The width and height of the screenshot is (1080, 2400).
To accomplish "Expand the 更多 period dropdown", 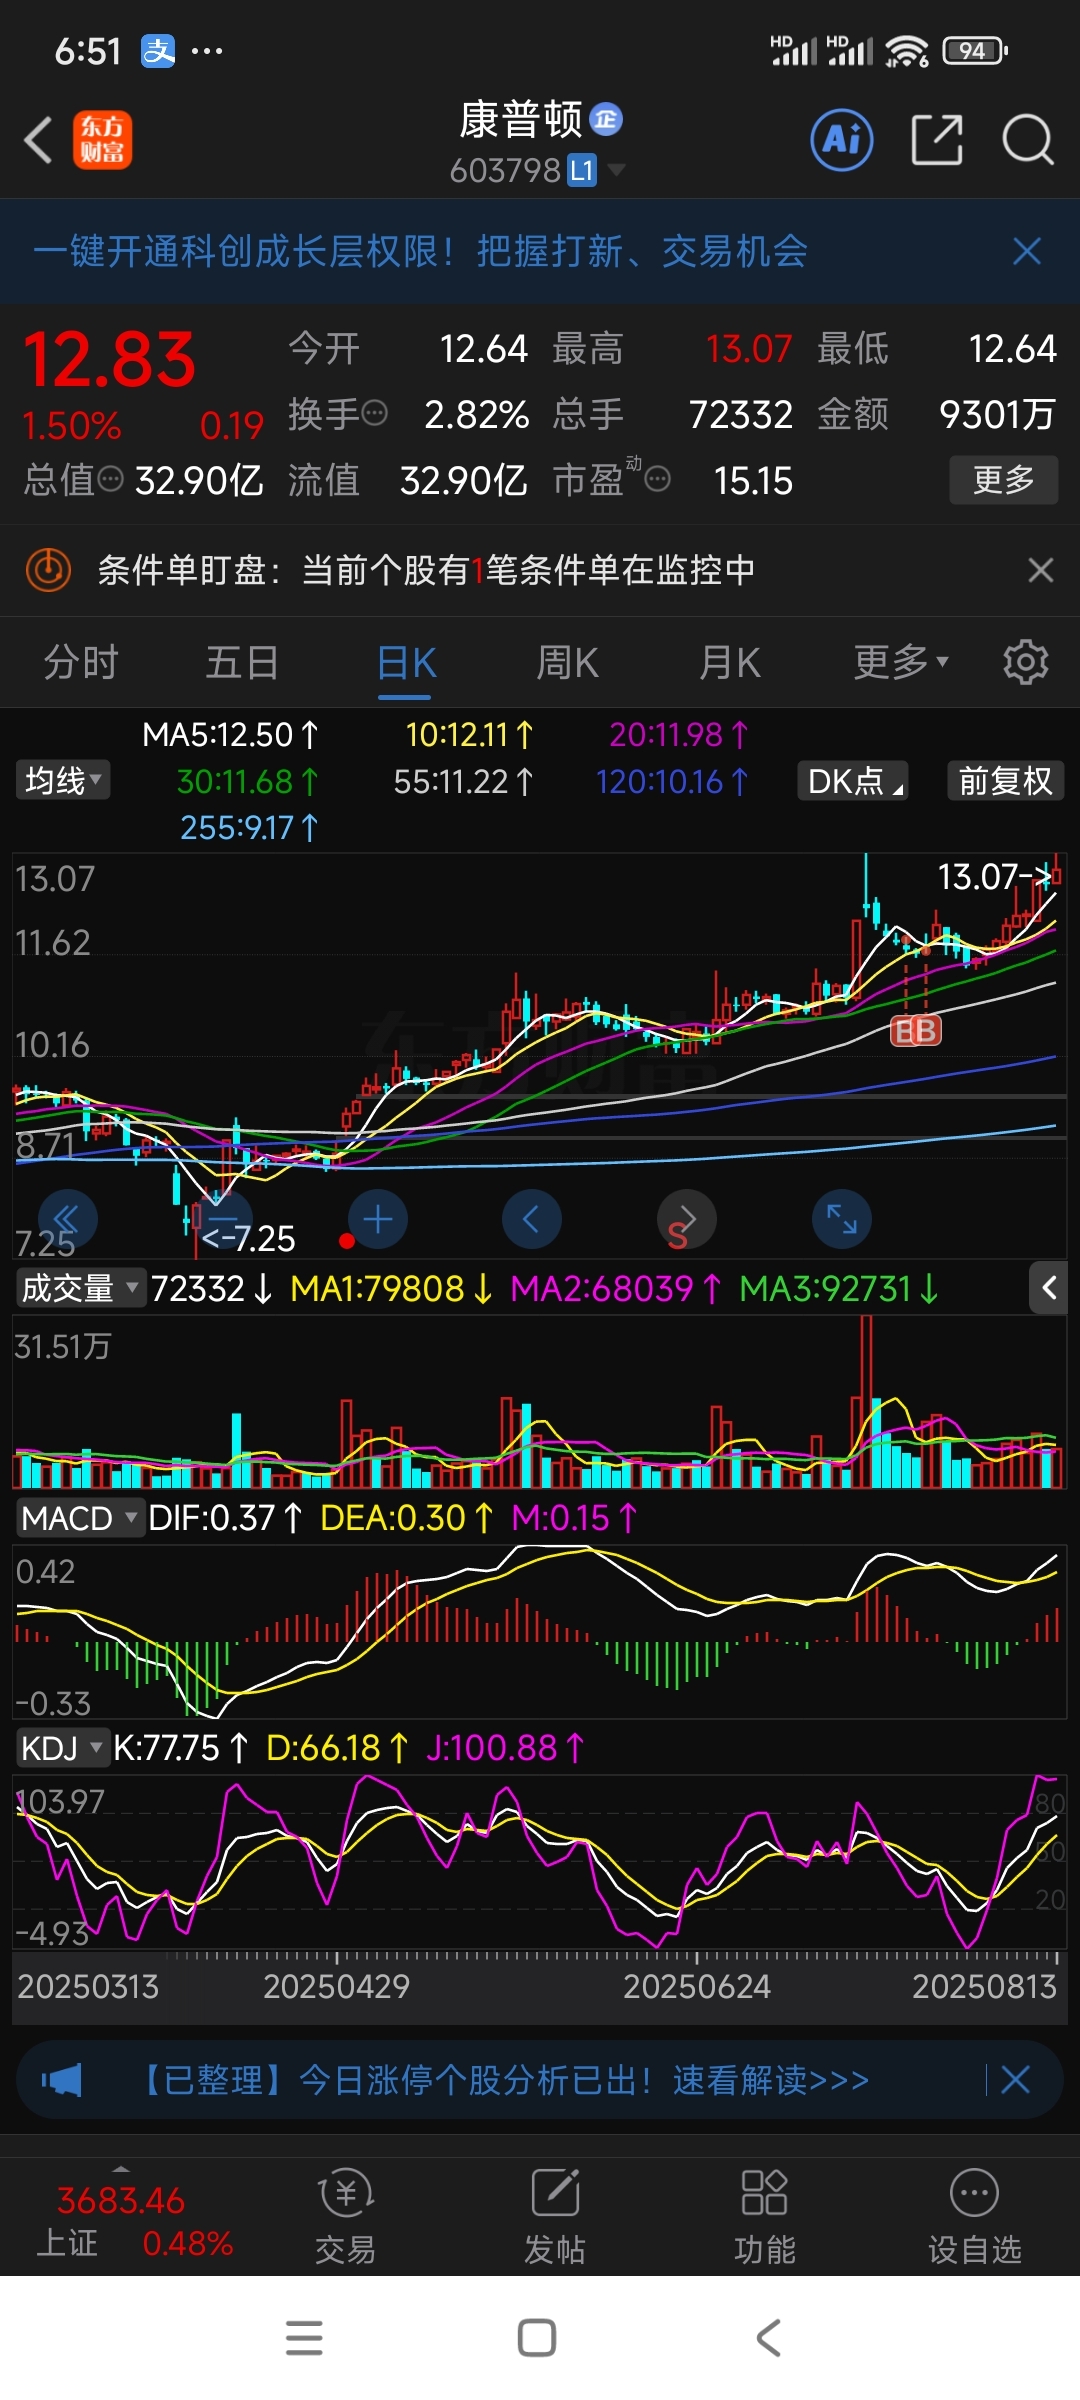I will 900,662.
